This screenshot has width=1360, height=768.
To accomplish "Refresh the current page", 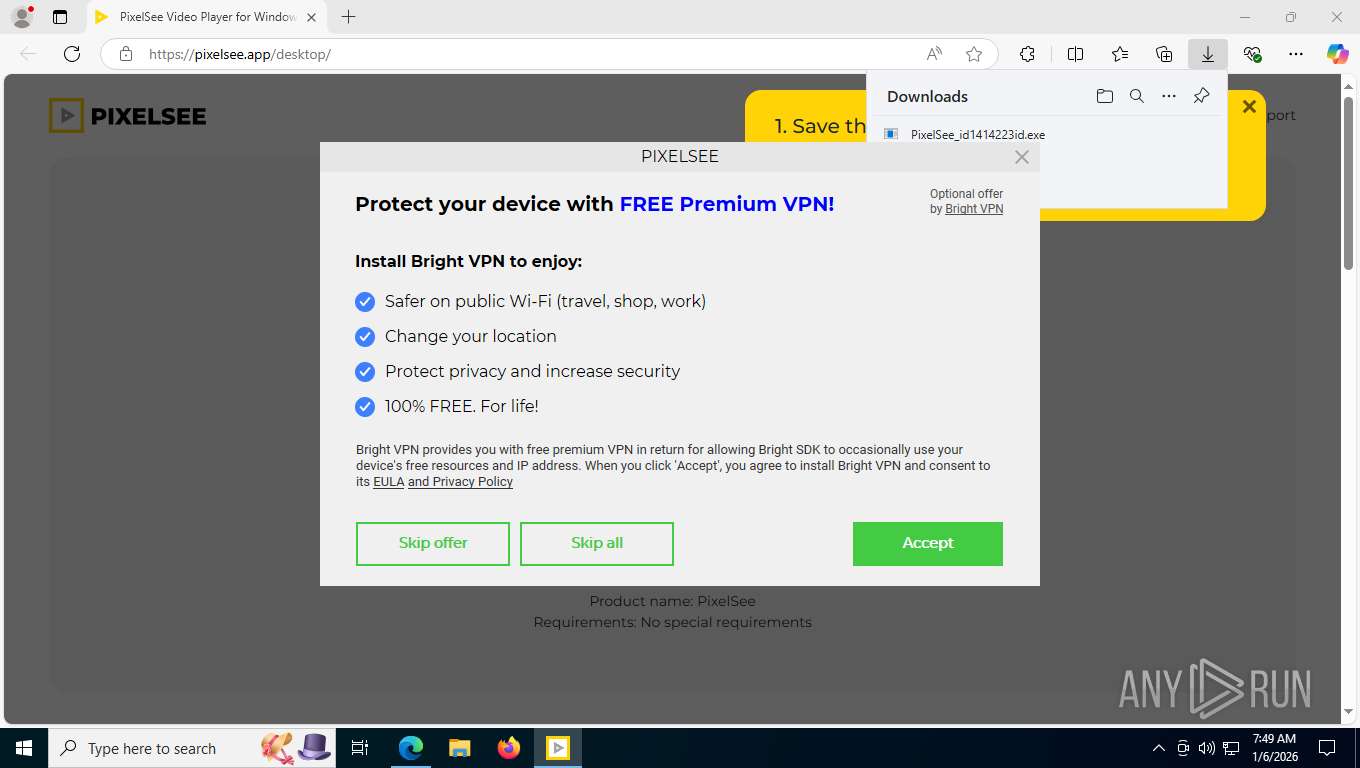I will click(x=72, y=54).
